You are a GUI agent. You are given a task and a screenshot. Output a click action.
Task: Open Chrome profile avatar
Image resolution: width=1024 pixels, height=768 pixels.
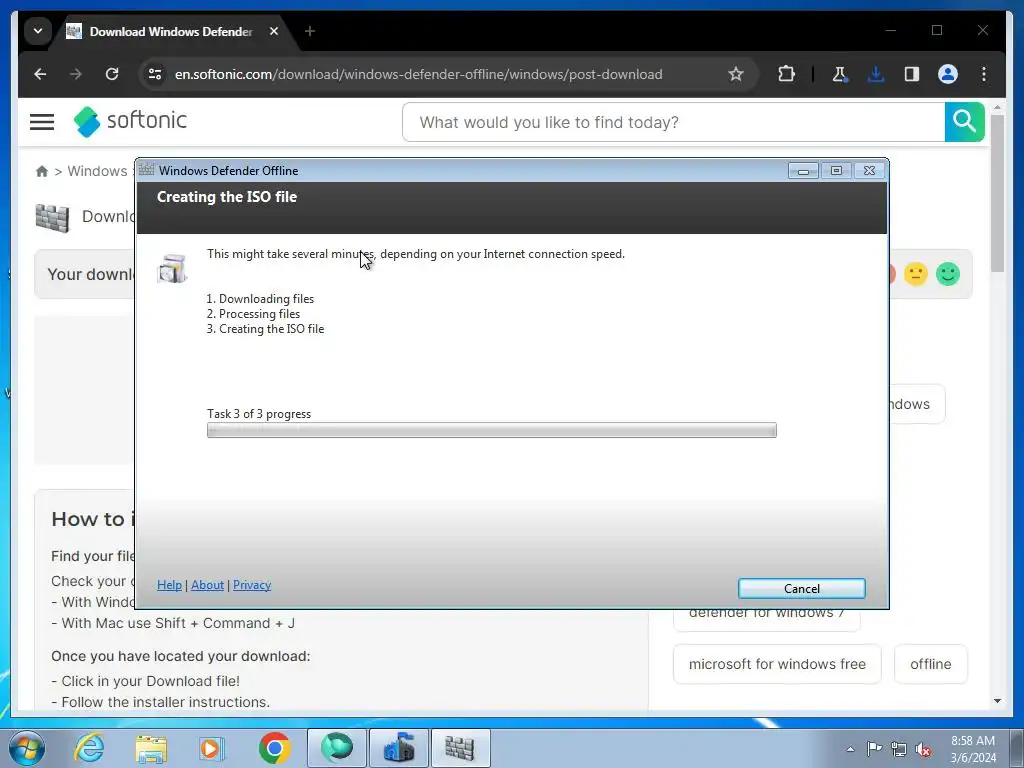[948, 74]
